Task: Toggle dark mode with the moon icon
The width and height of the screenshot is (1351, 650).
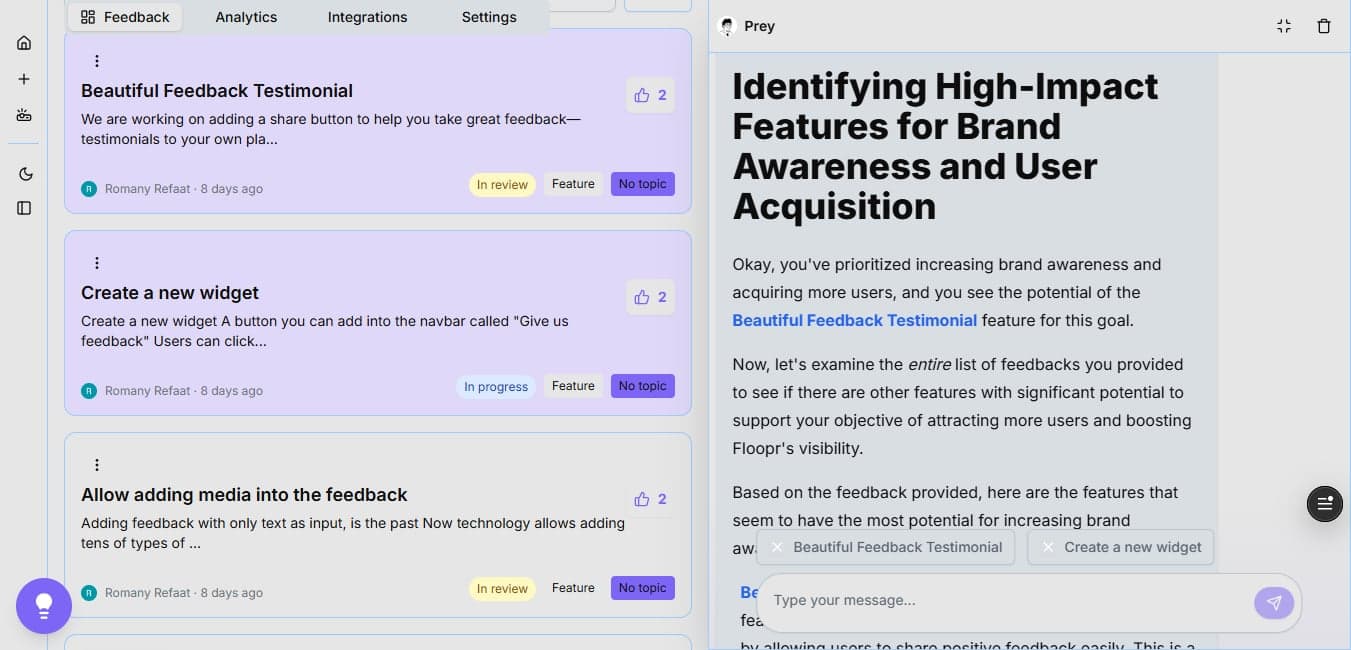Action: [x=24, y=172]
